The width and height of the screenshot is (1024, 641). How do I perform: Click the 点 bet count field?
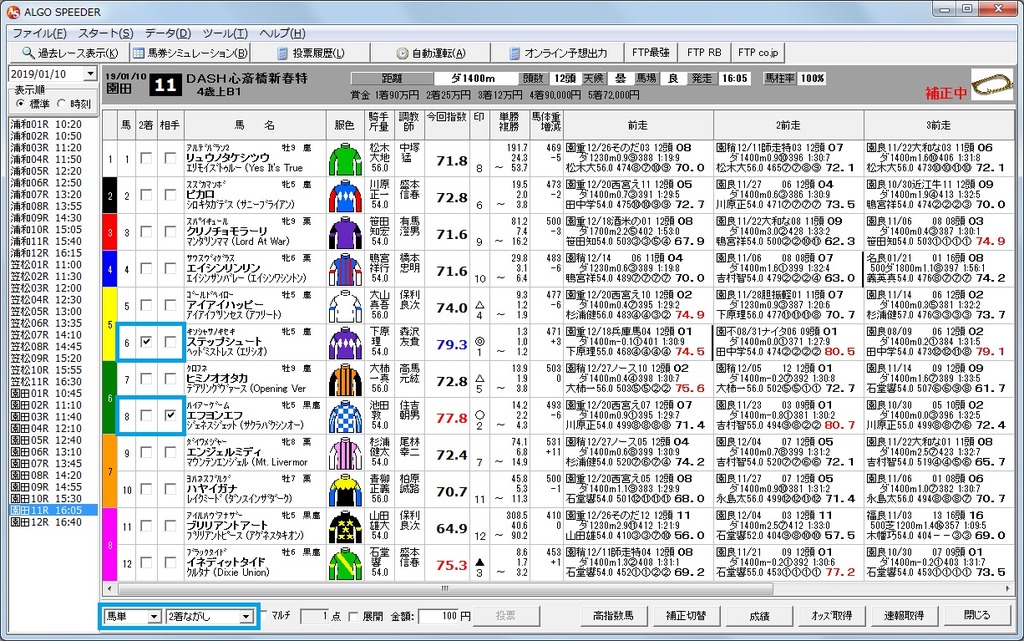(315, 616)
